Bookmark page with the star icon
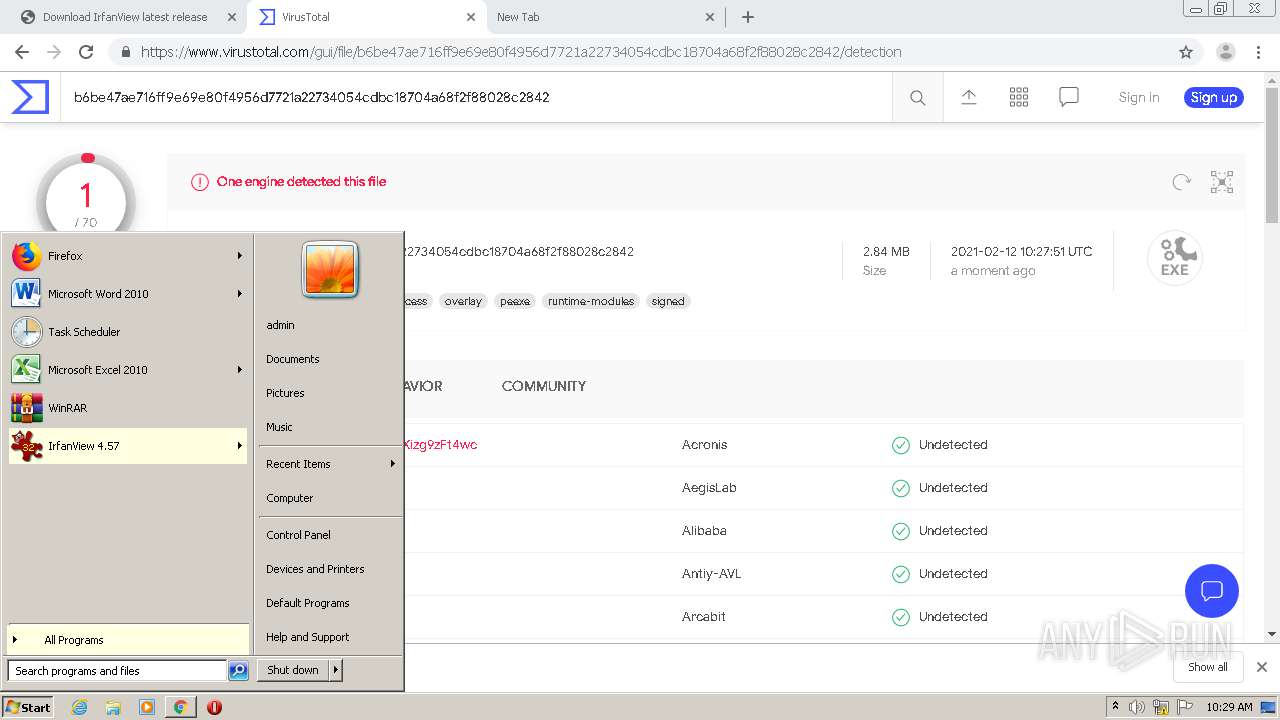The height and width of the screenshot is (720, 1280). coord(1186,52)
